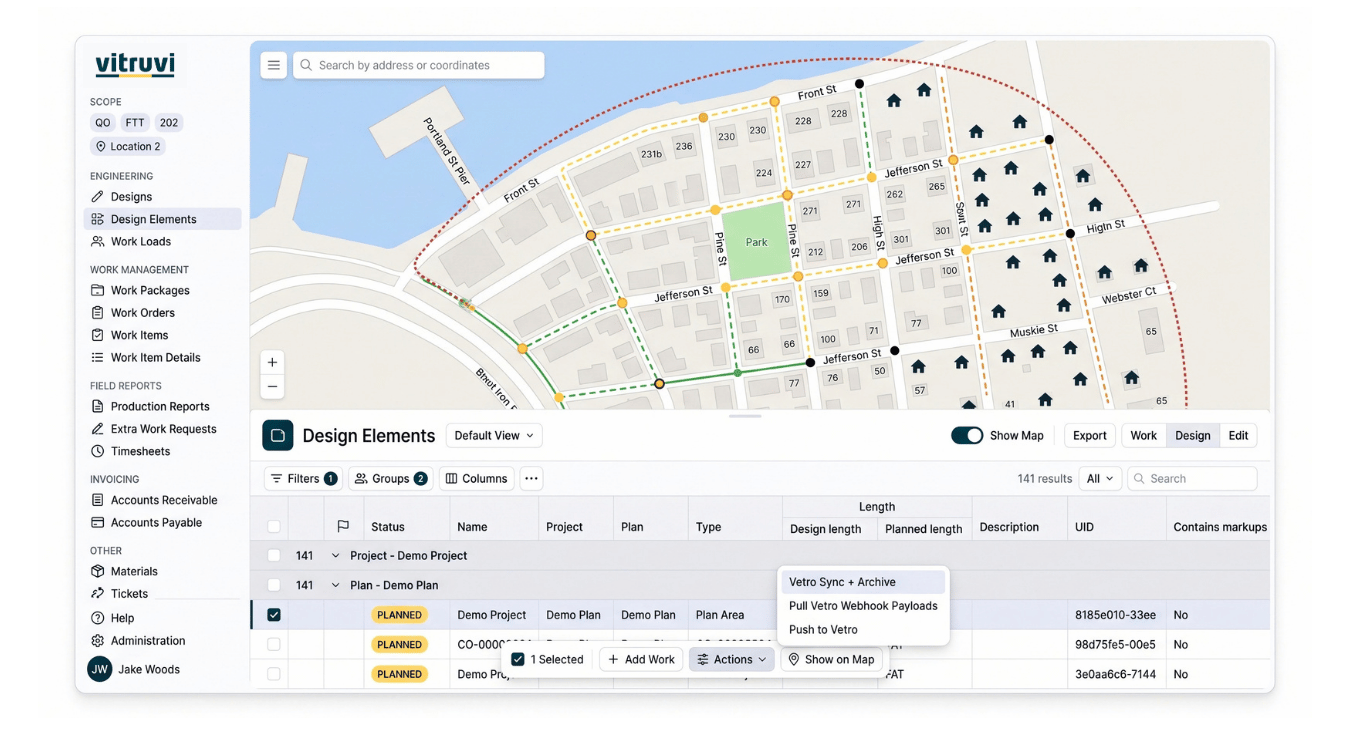Zoom out the map with minus button

coord(272,387)
